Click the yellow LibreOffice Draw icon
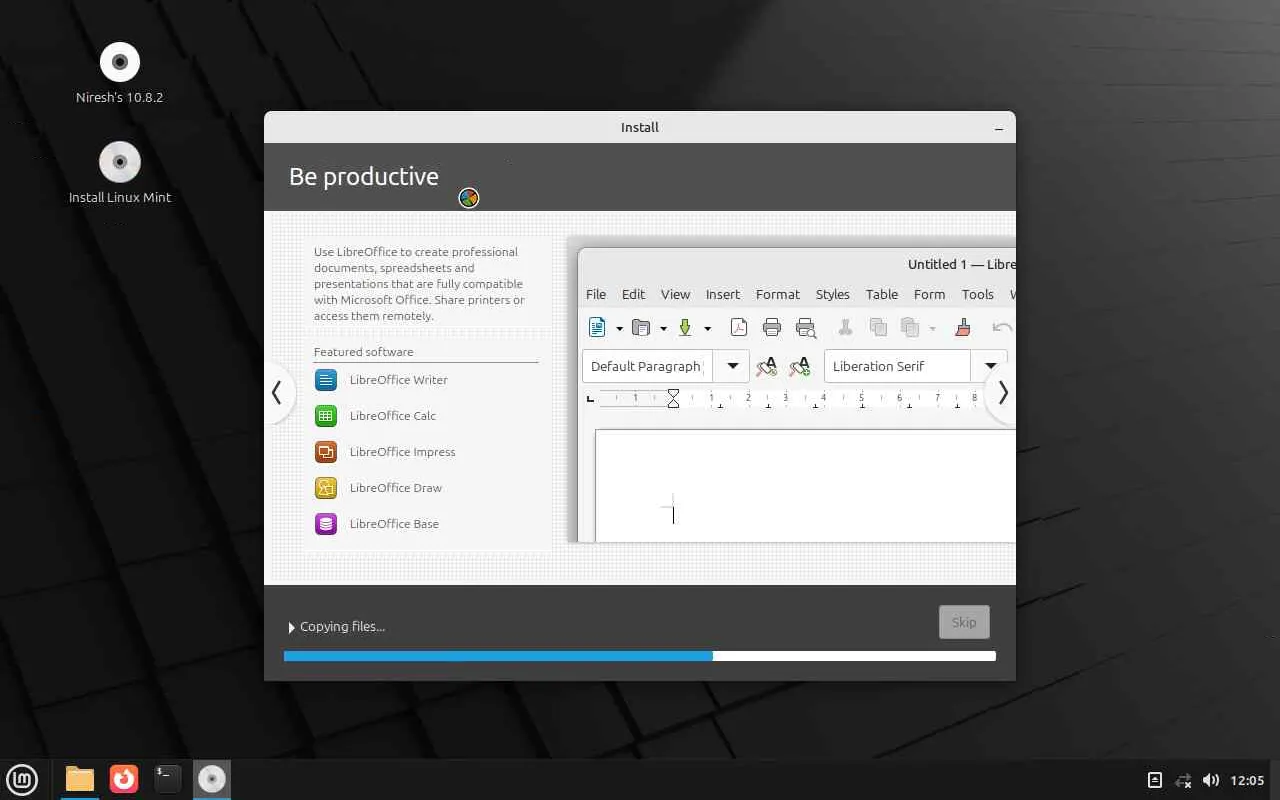The image size is (1280, 800). pos(326,488)
